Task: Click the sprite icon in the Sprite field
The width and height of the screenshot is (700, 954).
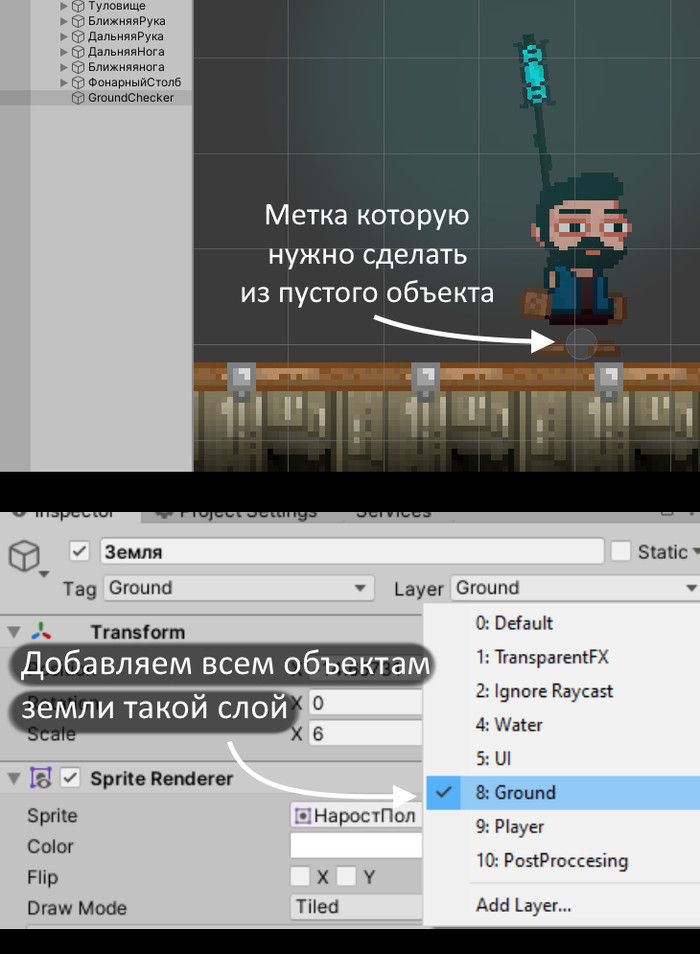Action: click(x=303, y=816)
